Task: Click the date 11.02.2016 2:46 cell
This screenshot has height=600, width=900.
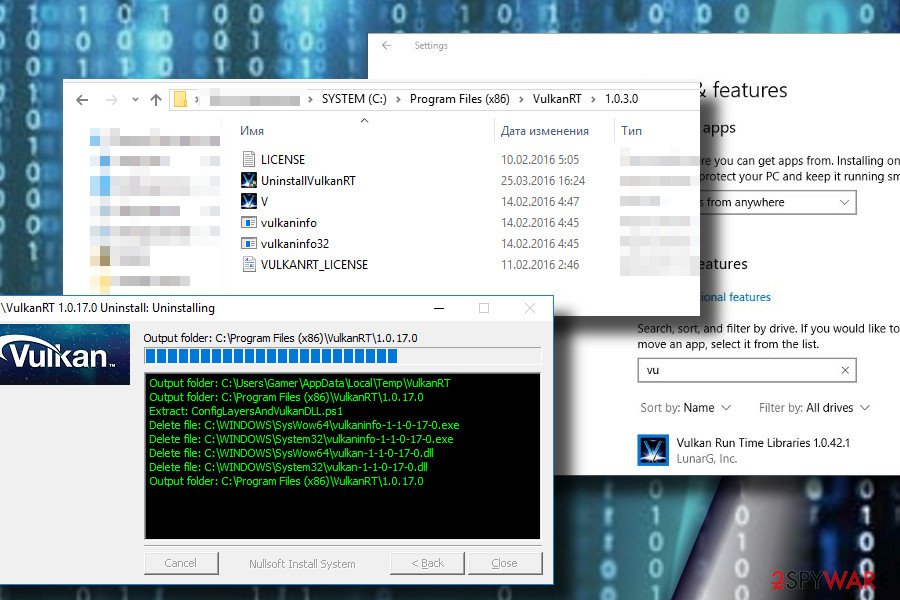Action: pyautogui.click(x=540, y=265)
